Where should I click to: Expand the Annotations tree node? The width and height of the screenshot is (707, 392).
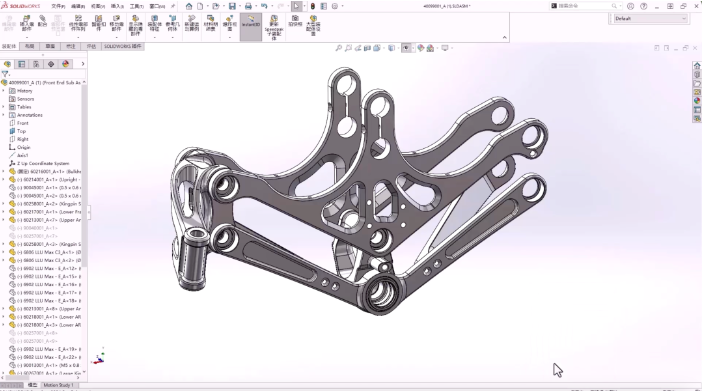(x=4, y=115)
